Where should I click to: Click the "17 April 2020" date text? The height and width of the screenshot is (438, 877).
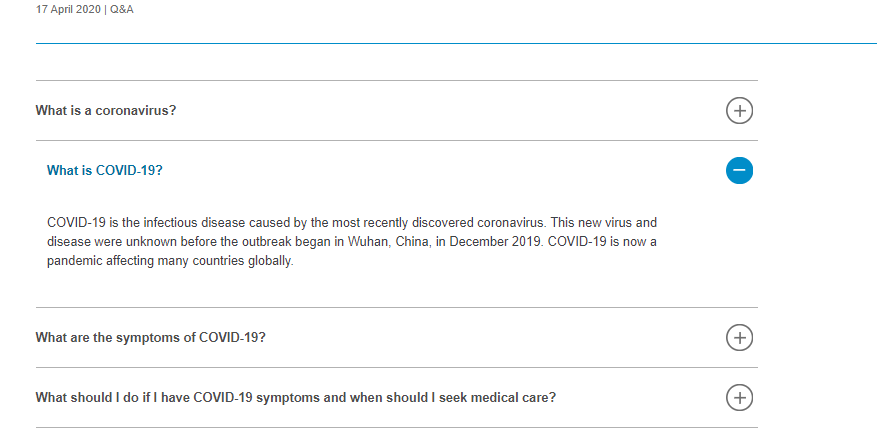coord(68,10)
